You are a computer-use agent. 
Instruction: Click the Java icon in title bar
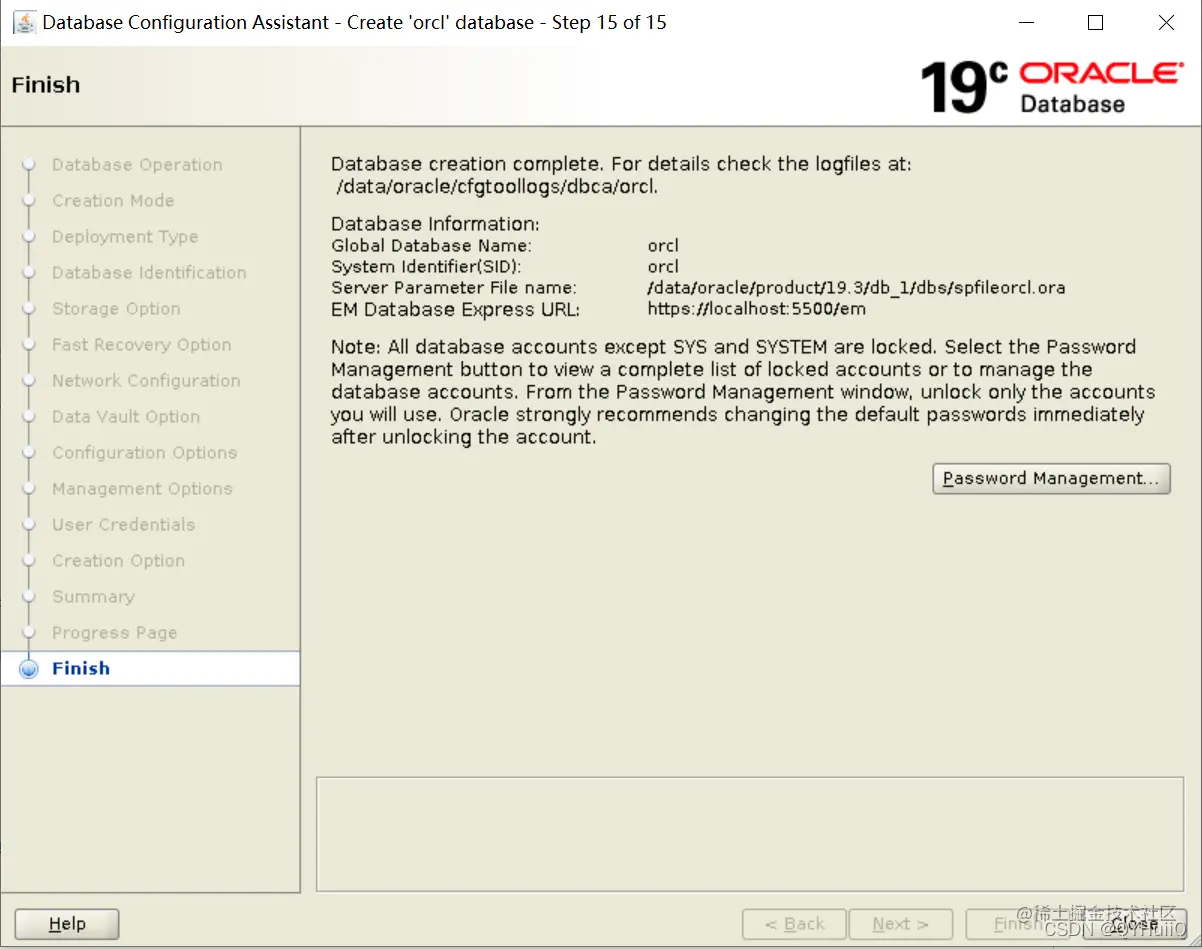[24, 22]
